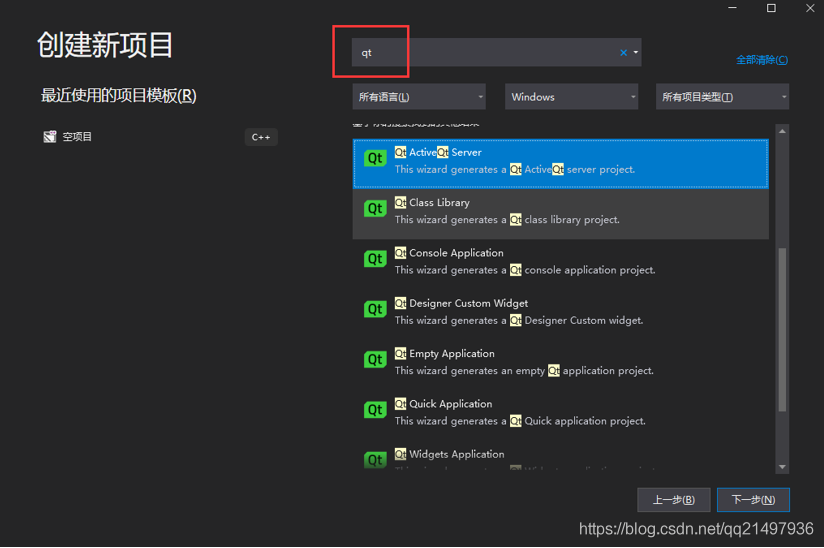
Task: Click the template list scroll up arrow
Action: [782, 131]
